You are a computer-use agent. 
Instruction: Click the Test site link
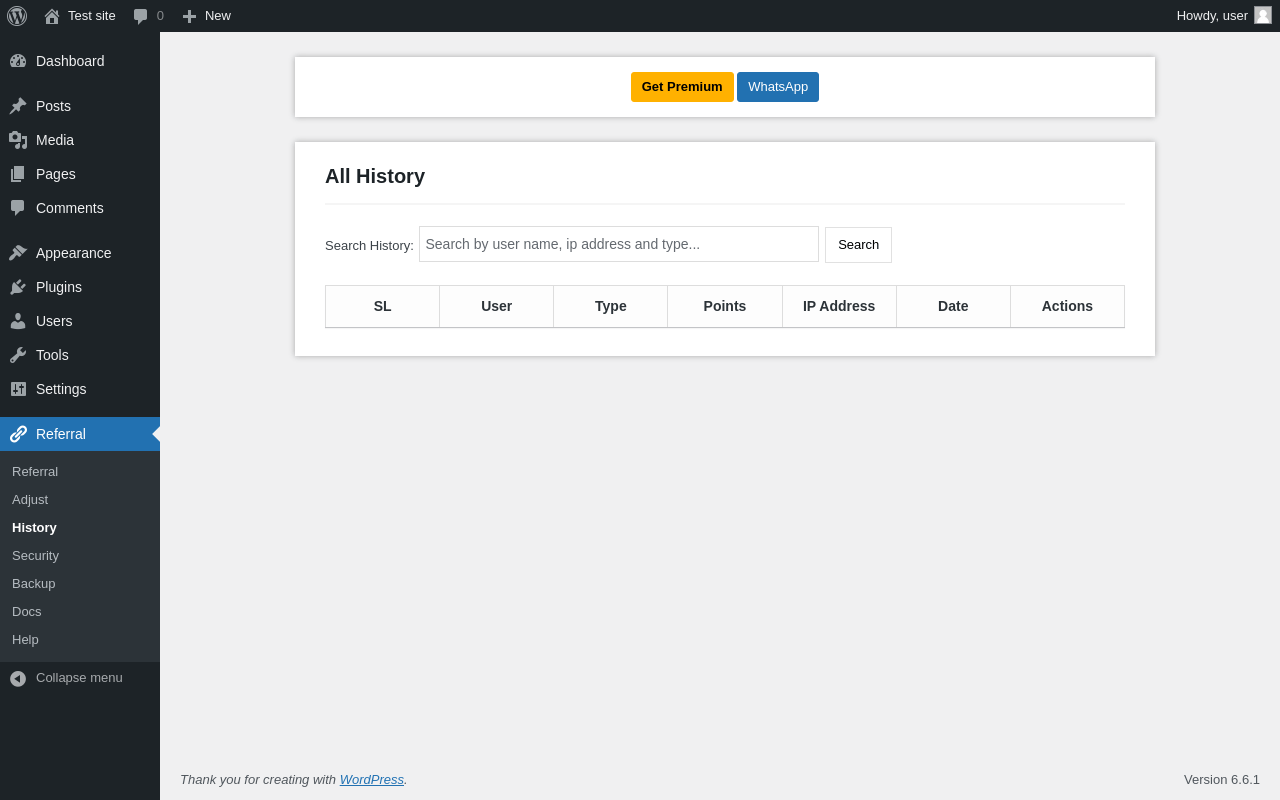click(x=92, y=16)
